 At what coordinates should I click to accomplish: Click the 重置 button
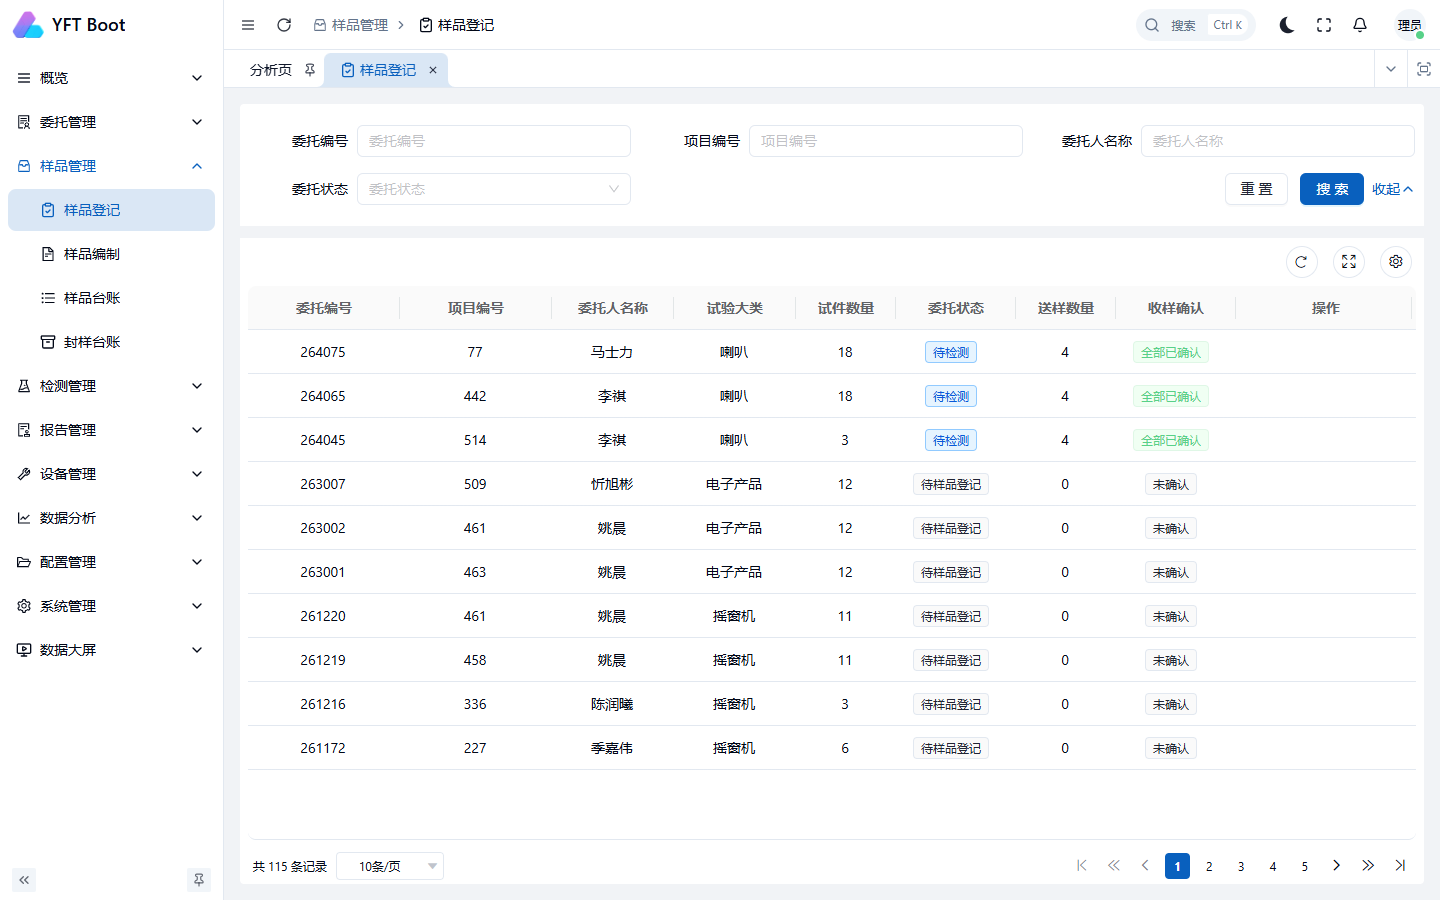[x=1256, y=189]
